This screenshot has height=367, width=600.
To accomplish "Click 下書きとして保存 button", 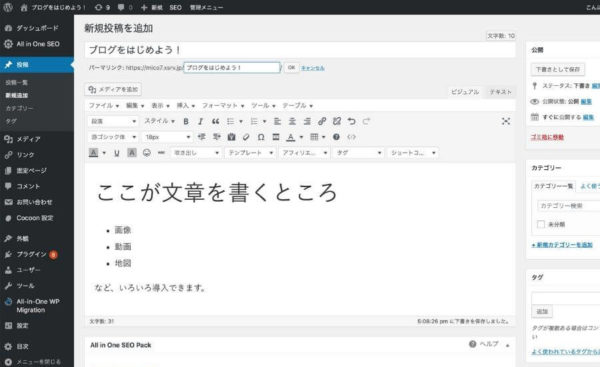I will pyautogui.click(x=558, y=69).
